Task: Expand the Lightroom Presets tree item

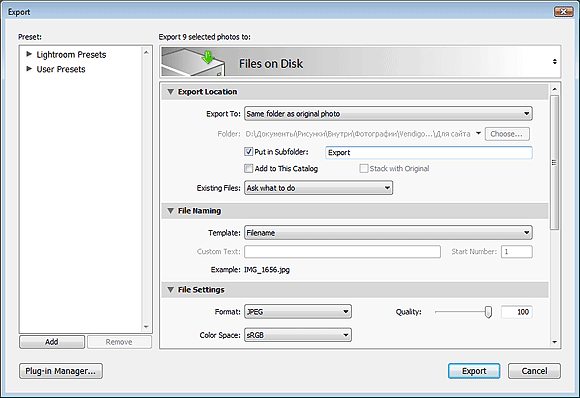Action: point(29,54)
